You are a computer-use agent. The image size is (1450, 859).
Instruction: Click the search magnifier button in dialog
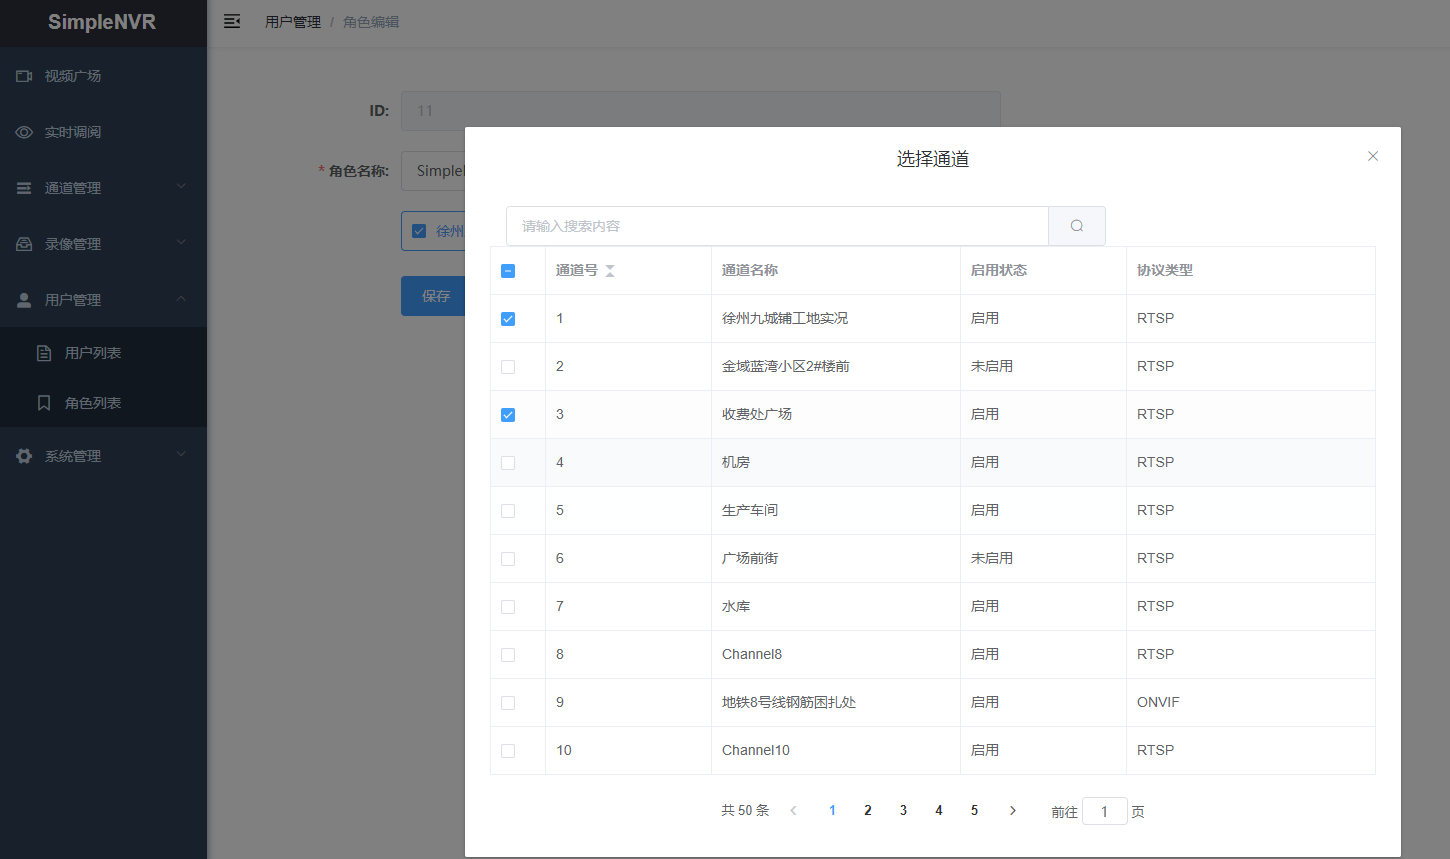1077,226
